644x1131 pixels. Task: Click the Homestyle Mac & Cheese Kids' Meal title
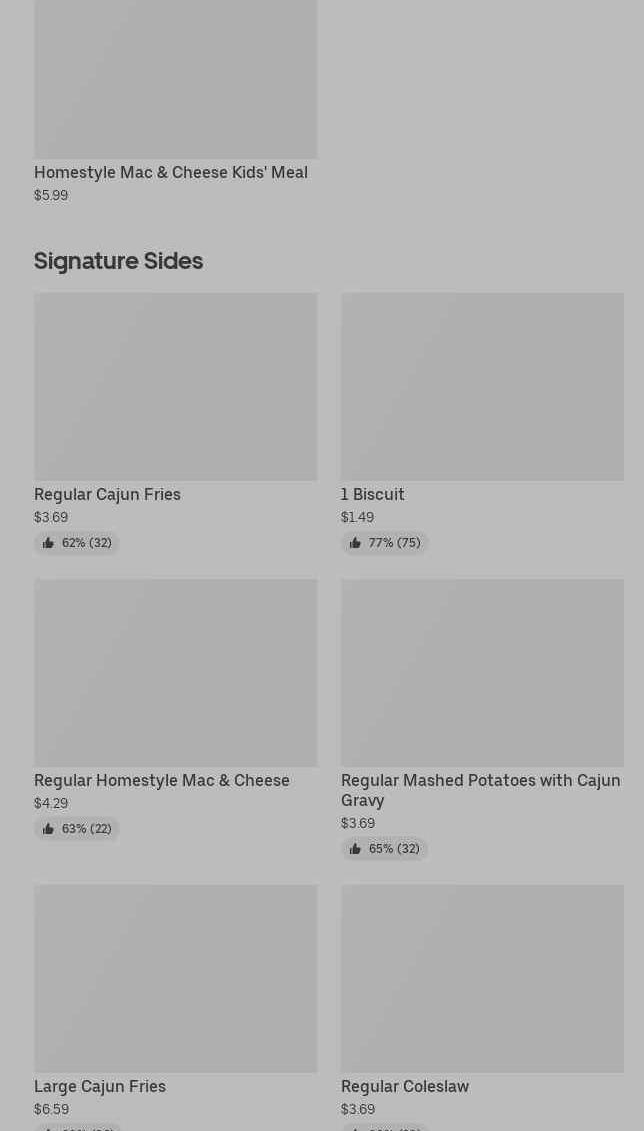pos(171,172)
